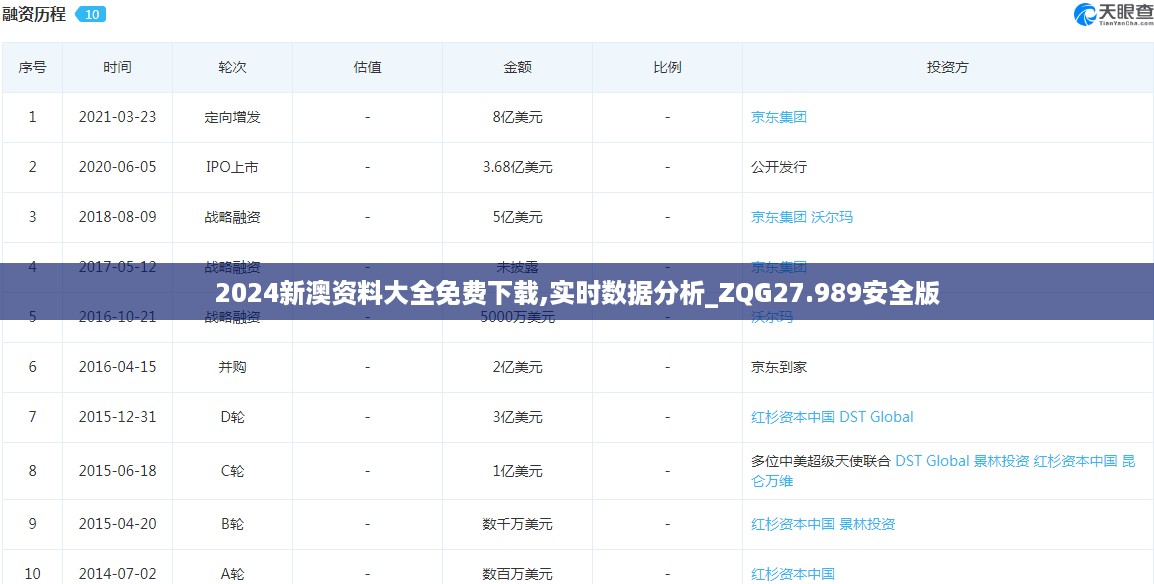Viewport: 1154px width, 584px height.
Task: Click the 金额 column header
Action: coord(517,67)
